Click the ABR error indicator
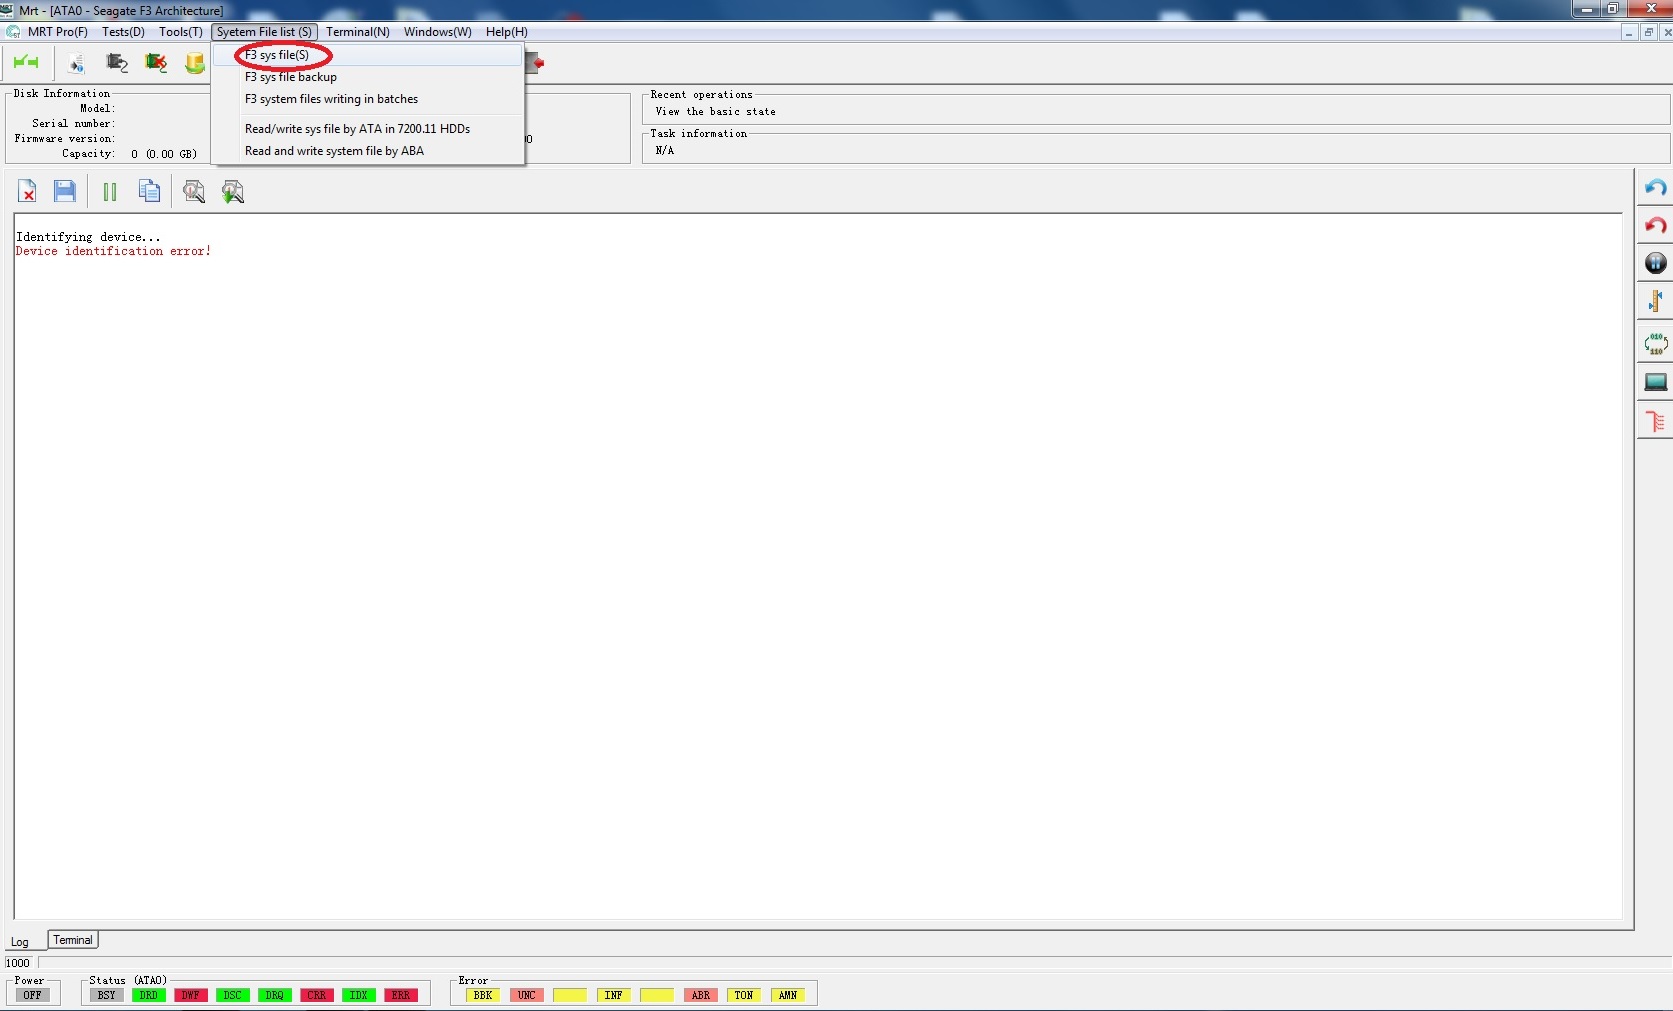Image resolution: width=1673 pixels, height=1011 pixels. 701,995
